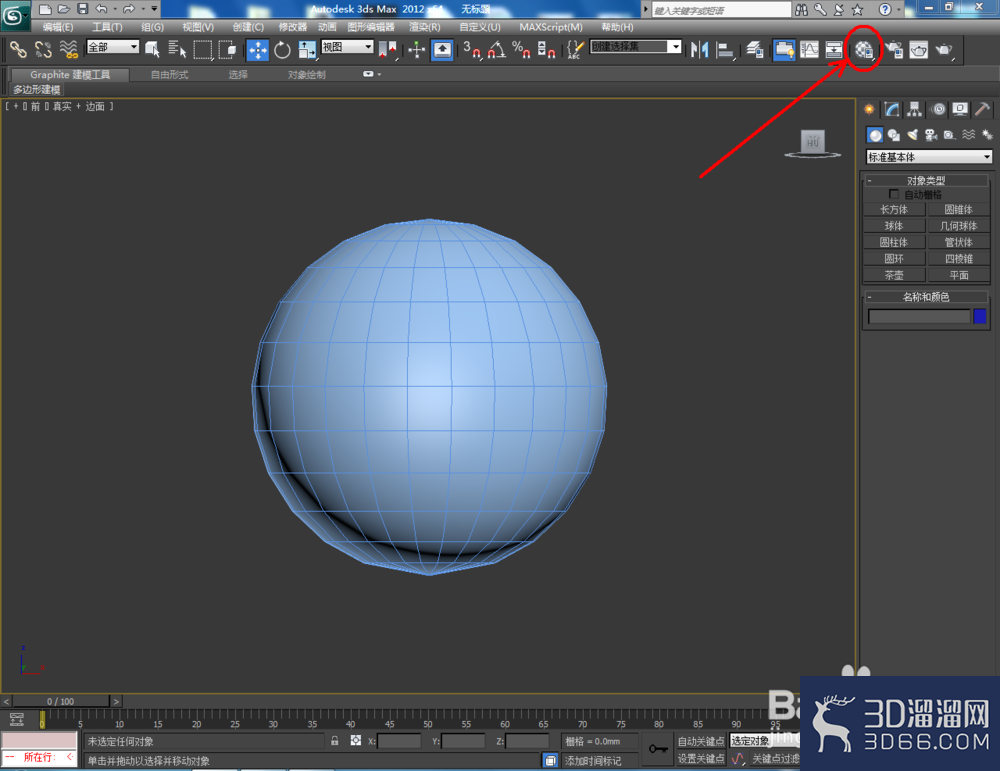Open ribbon display options dropdown
1000x771 pixels.
[372, 74]
